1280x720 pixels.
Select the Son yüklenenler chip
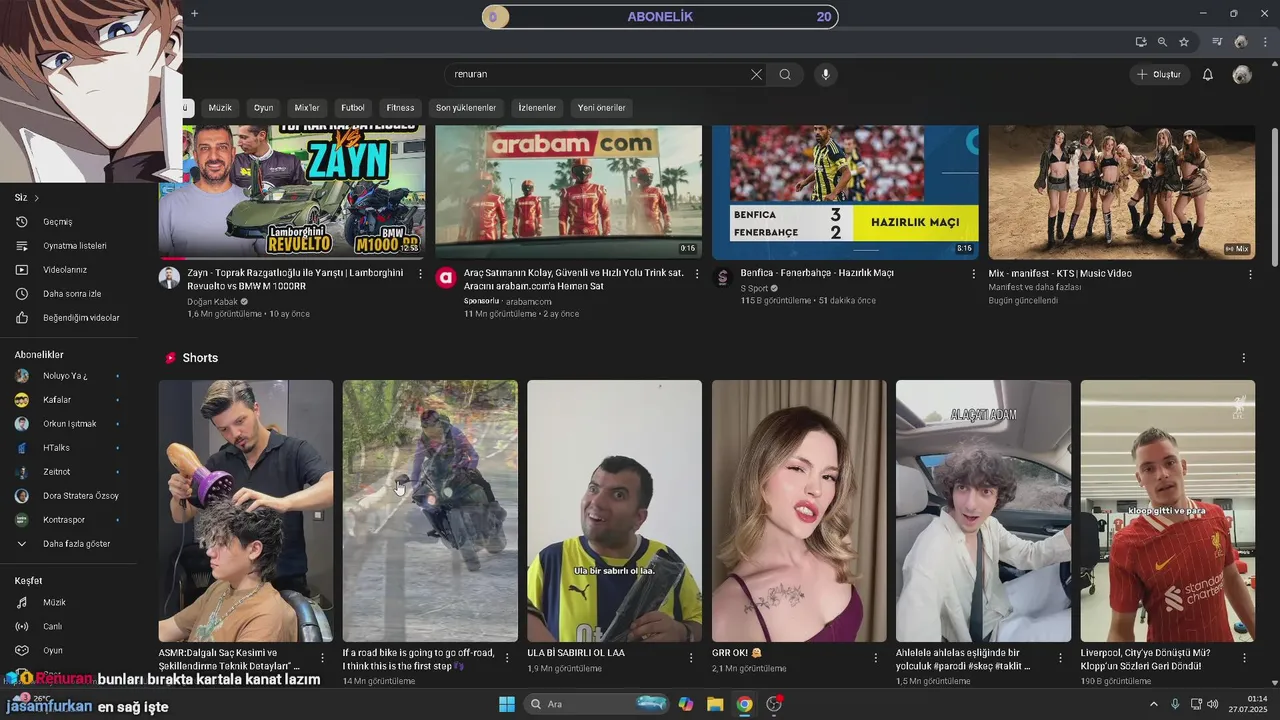tap(466, 108)
